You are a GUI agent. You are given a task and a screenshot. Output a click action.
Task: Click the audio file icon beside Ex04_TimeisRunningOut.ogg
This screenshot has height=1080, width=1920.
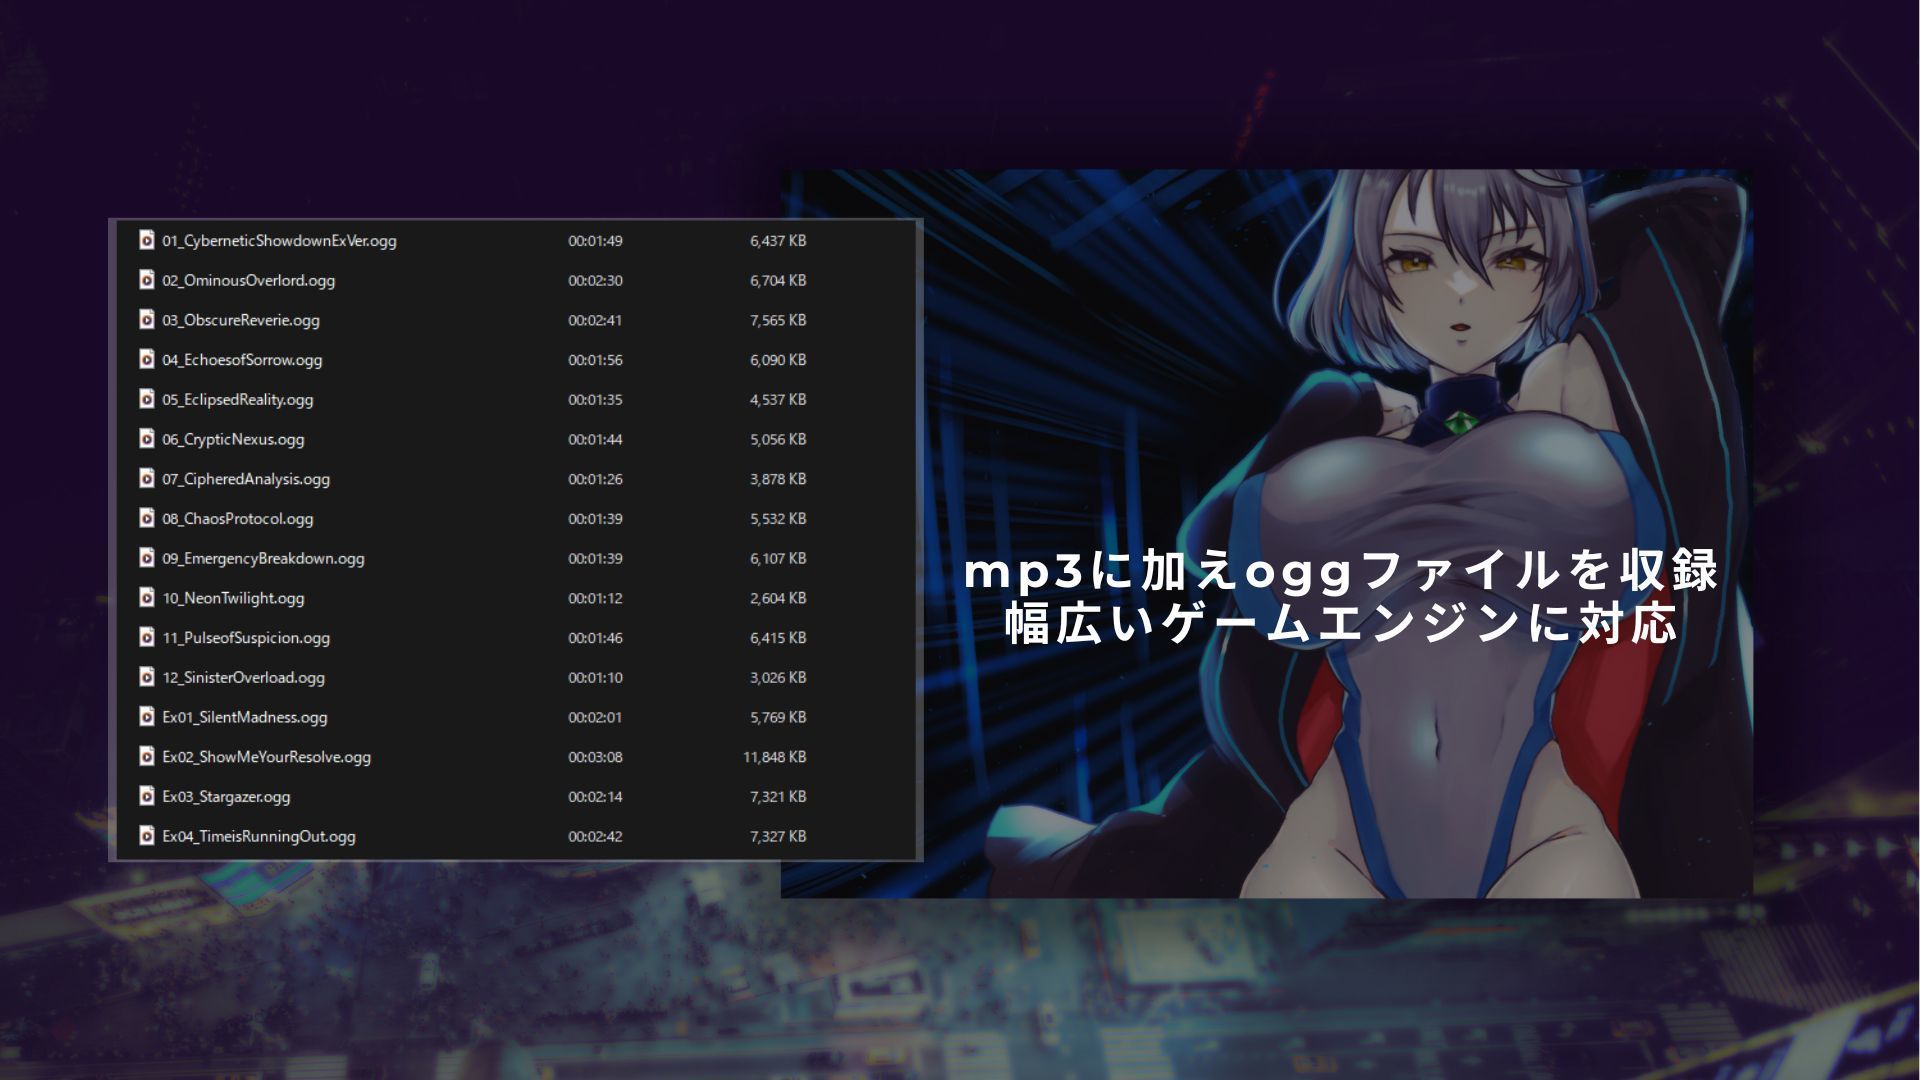tap(145, 836)
